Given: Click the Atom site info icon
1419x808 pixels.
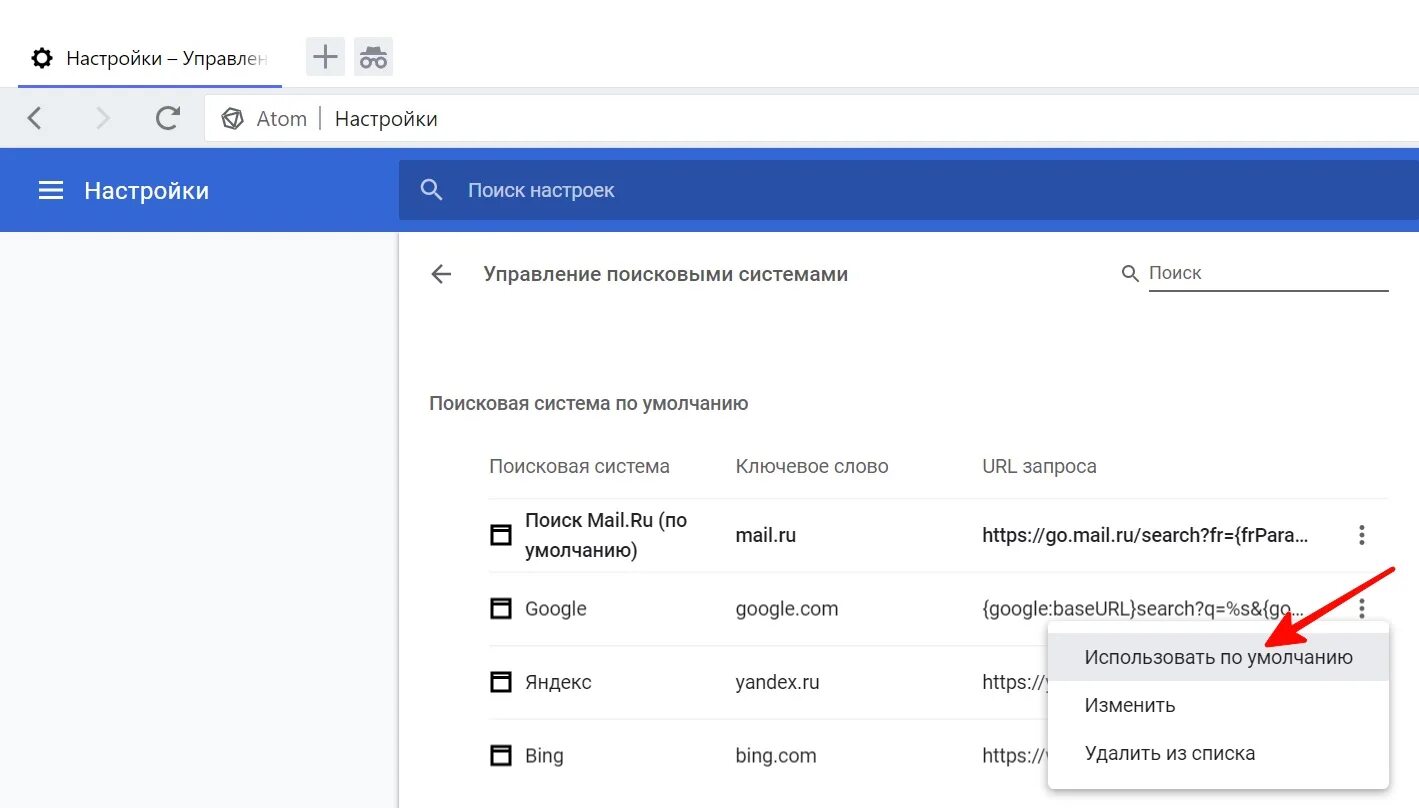Looking at the screenshot, I should [233, 119].
